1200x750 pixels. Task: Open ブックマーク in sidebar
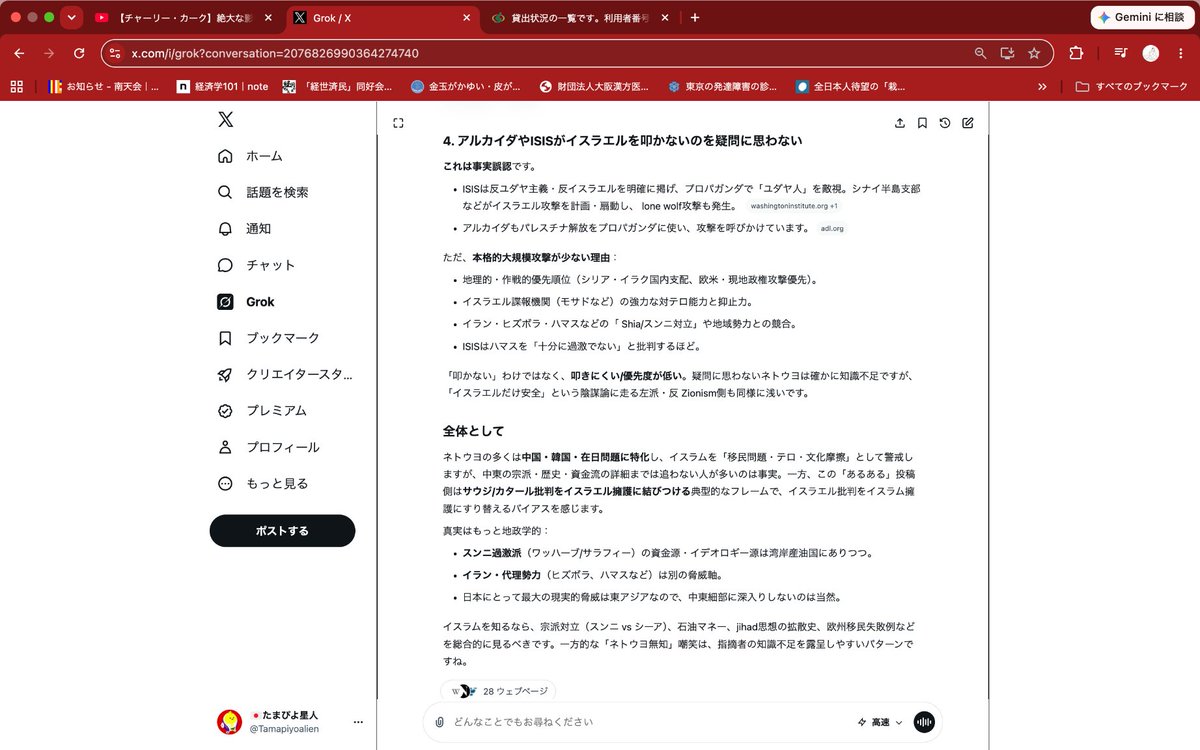269,338
